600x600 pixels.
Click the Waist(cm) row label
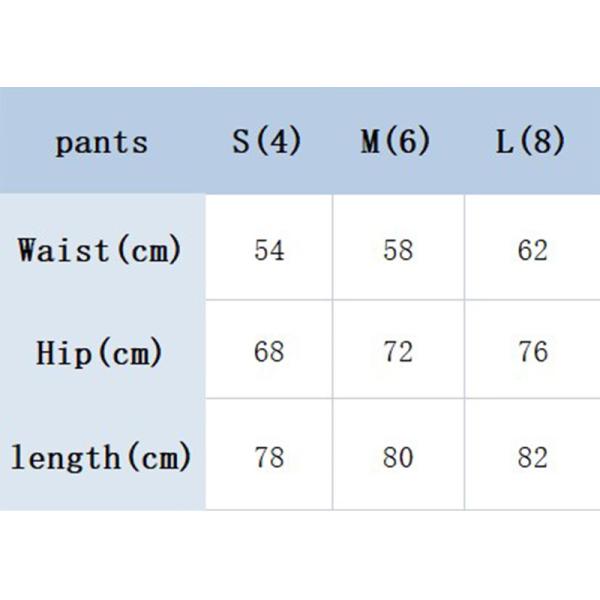(x=100, y=249)
